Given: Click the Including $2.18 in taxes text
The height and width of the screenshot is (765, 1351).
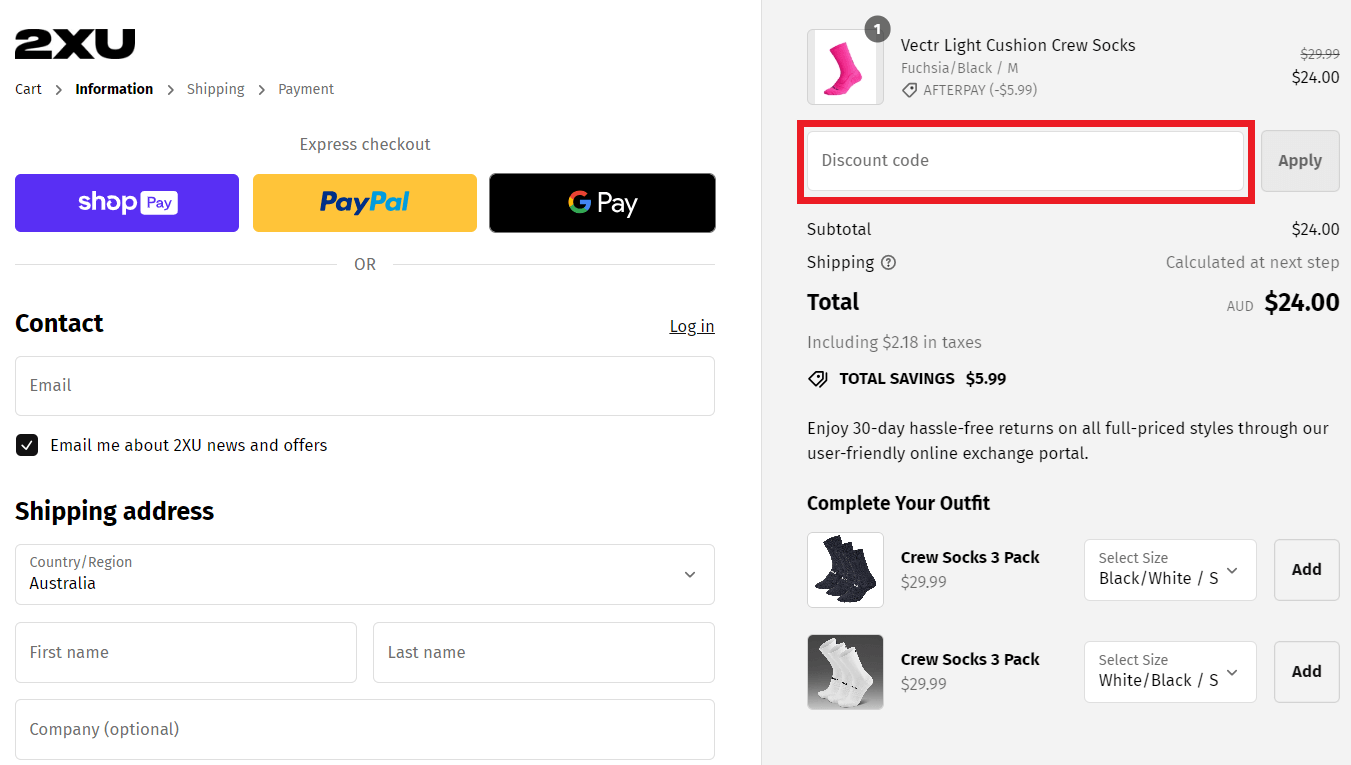Looking at the screenshot, I should click(894, 342).
